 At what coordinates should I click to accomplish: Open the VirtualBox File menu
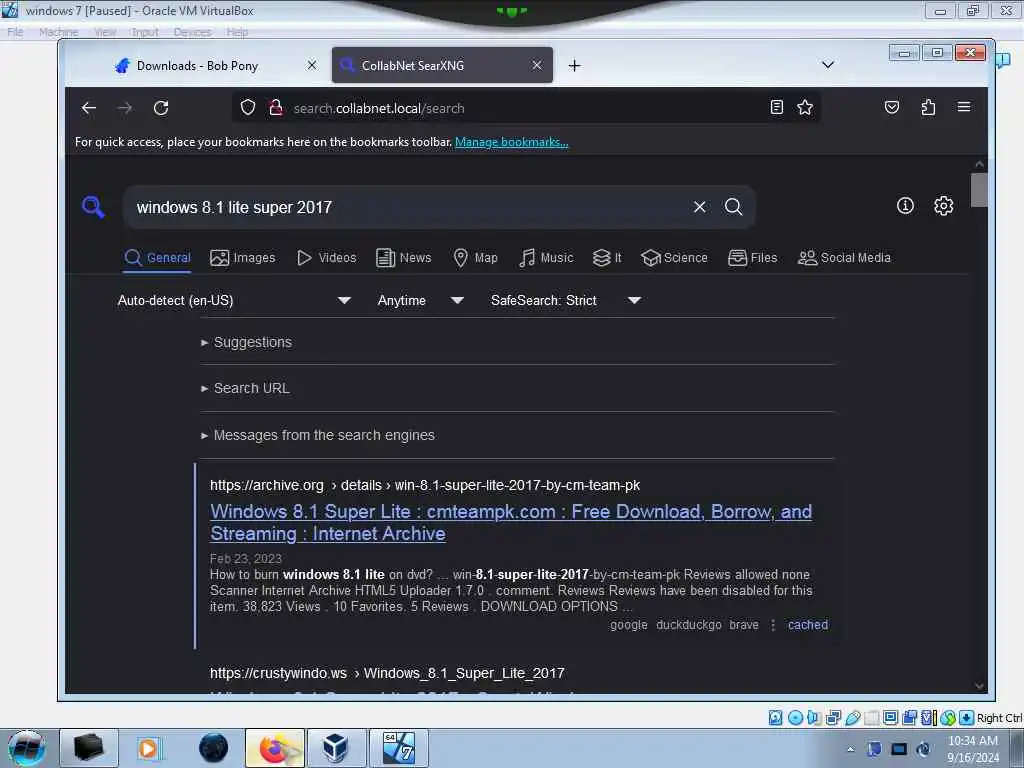[15, 32]
